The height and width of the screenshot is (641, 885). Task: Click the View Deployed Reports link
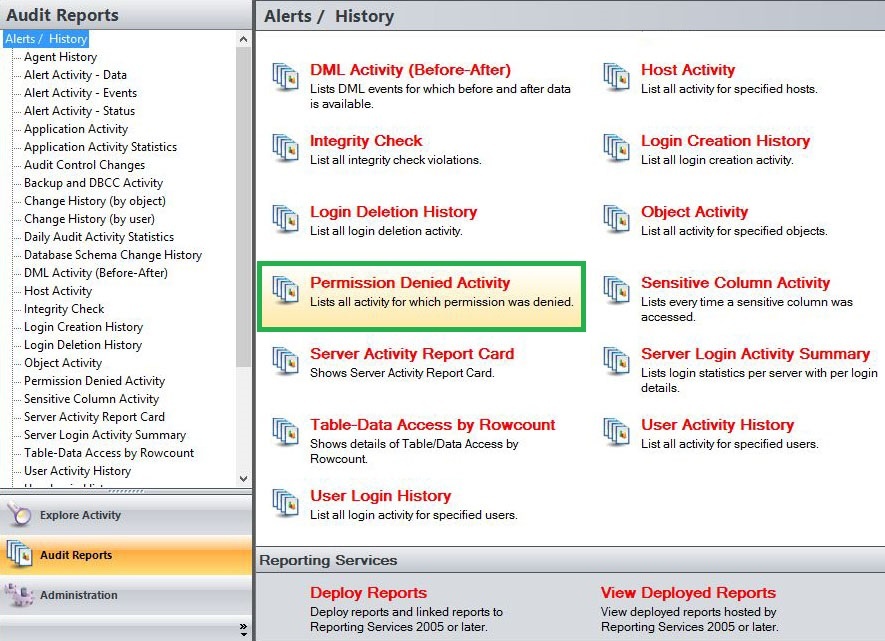coord(688,593)
